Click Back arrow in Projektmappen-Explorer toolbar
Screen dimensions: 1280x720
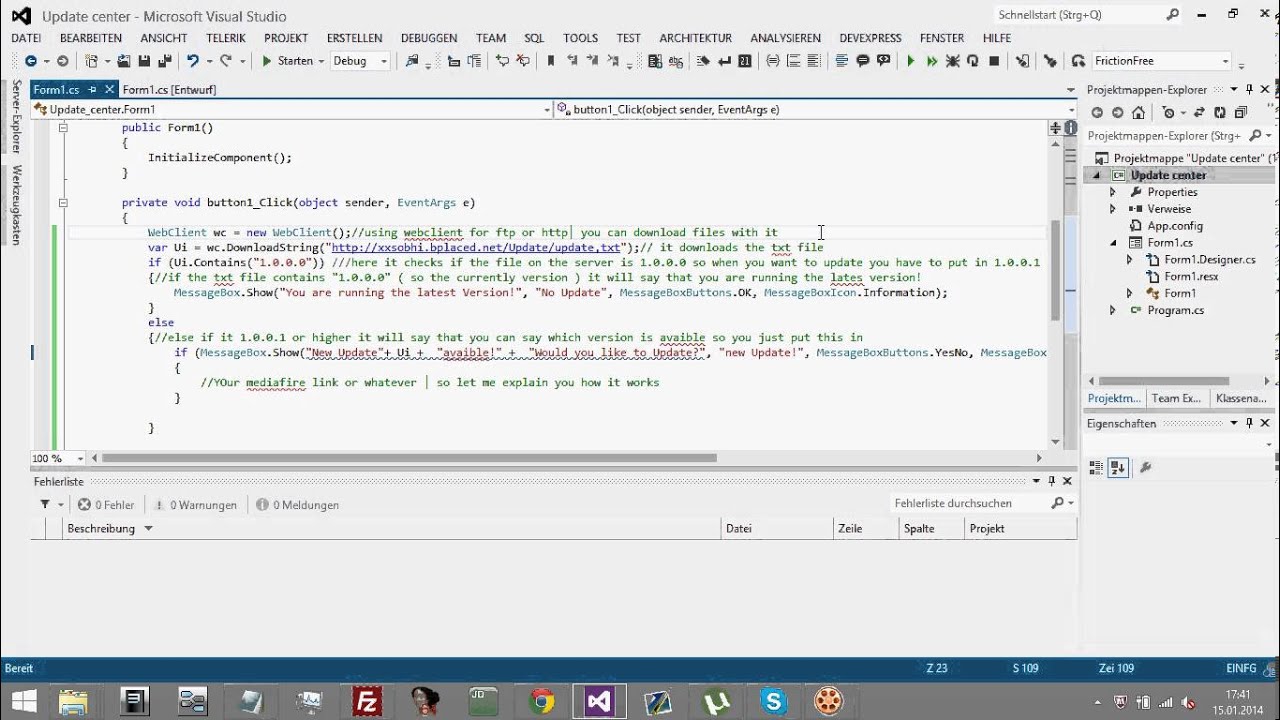point(1097,113)
